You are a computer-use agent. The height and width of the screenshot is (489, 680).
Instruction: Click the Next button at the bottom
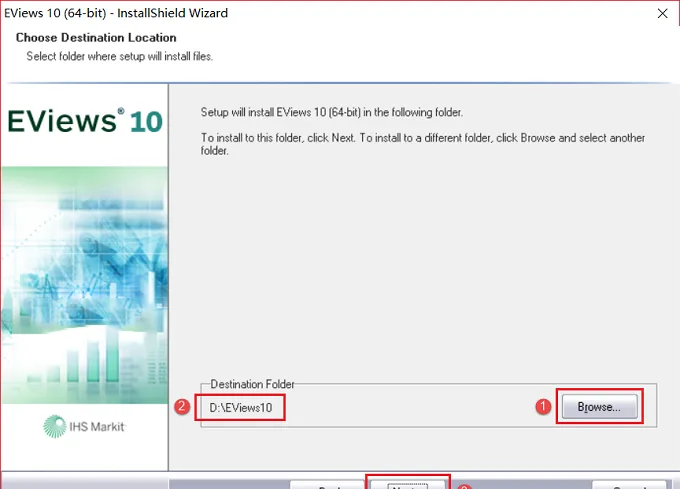[408, 484]
